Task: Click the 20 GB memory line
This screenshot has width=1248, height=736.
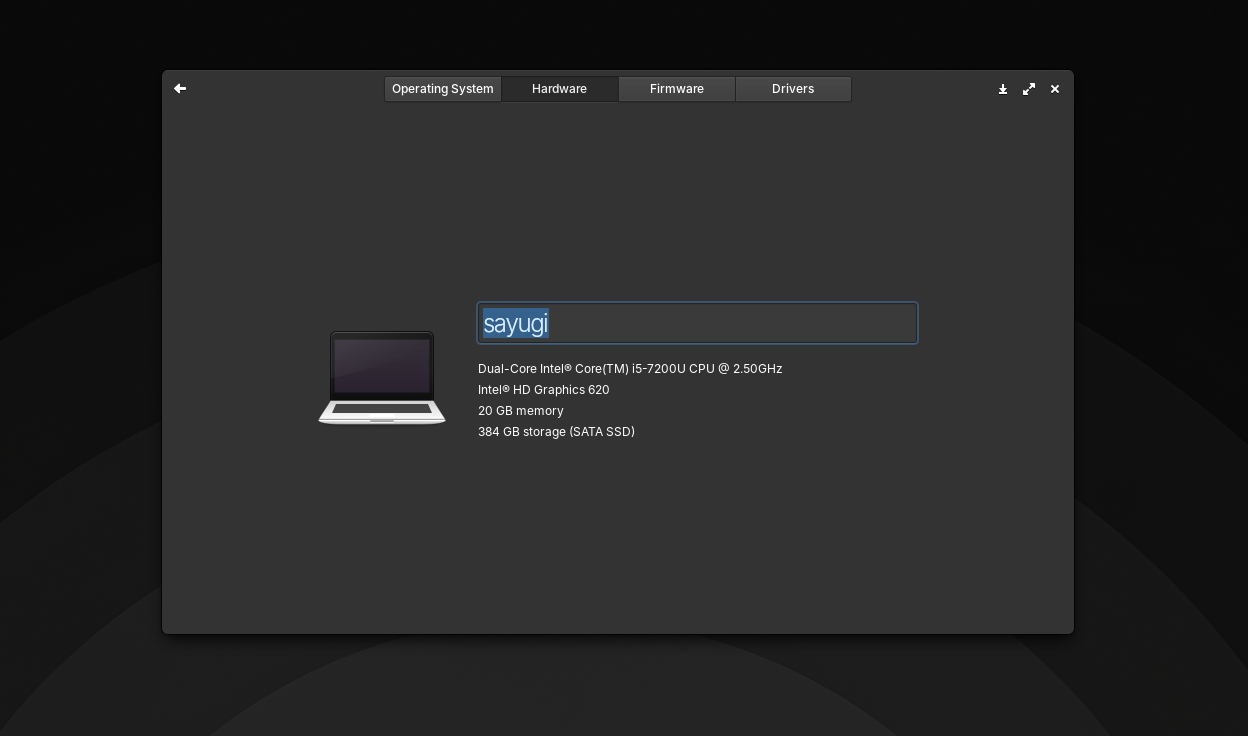Action: (521, 411)
